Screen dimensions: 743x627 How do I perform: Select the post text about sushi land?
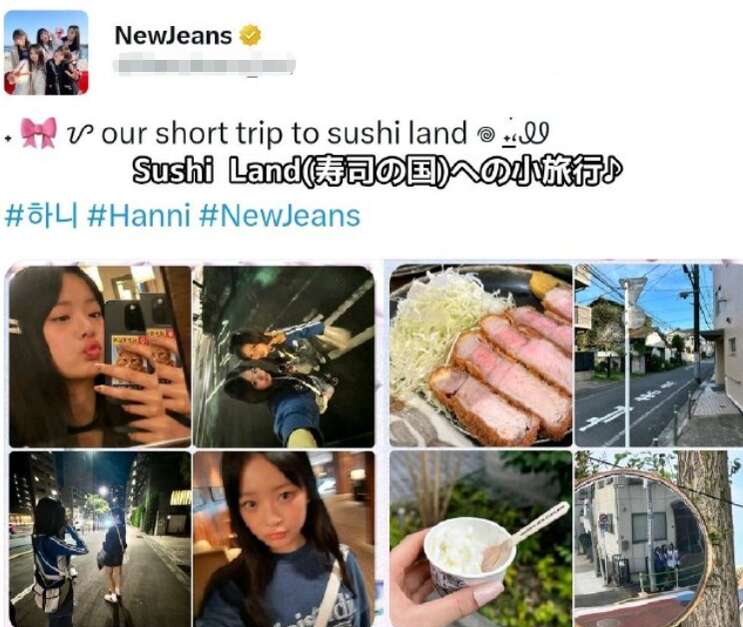coord(284,133)
